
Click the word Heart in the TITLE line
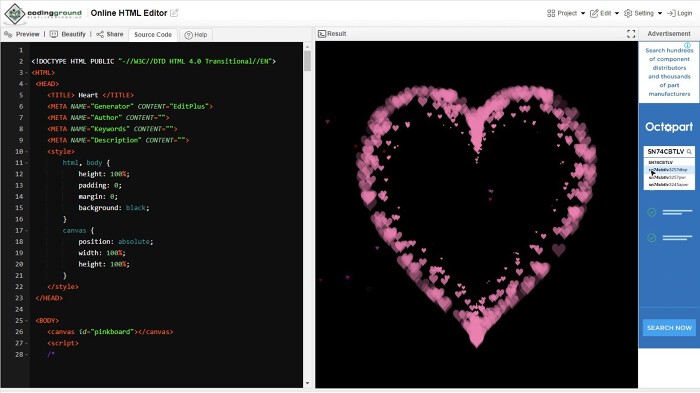88,95
